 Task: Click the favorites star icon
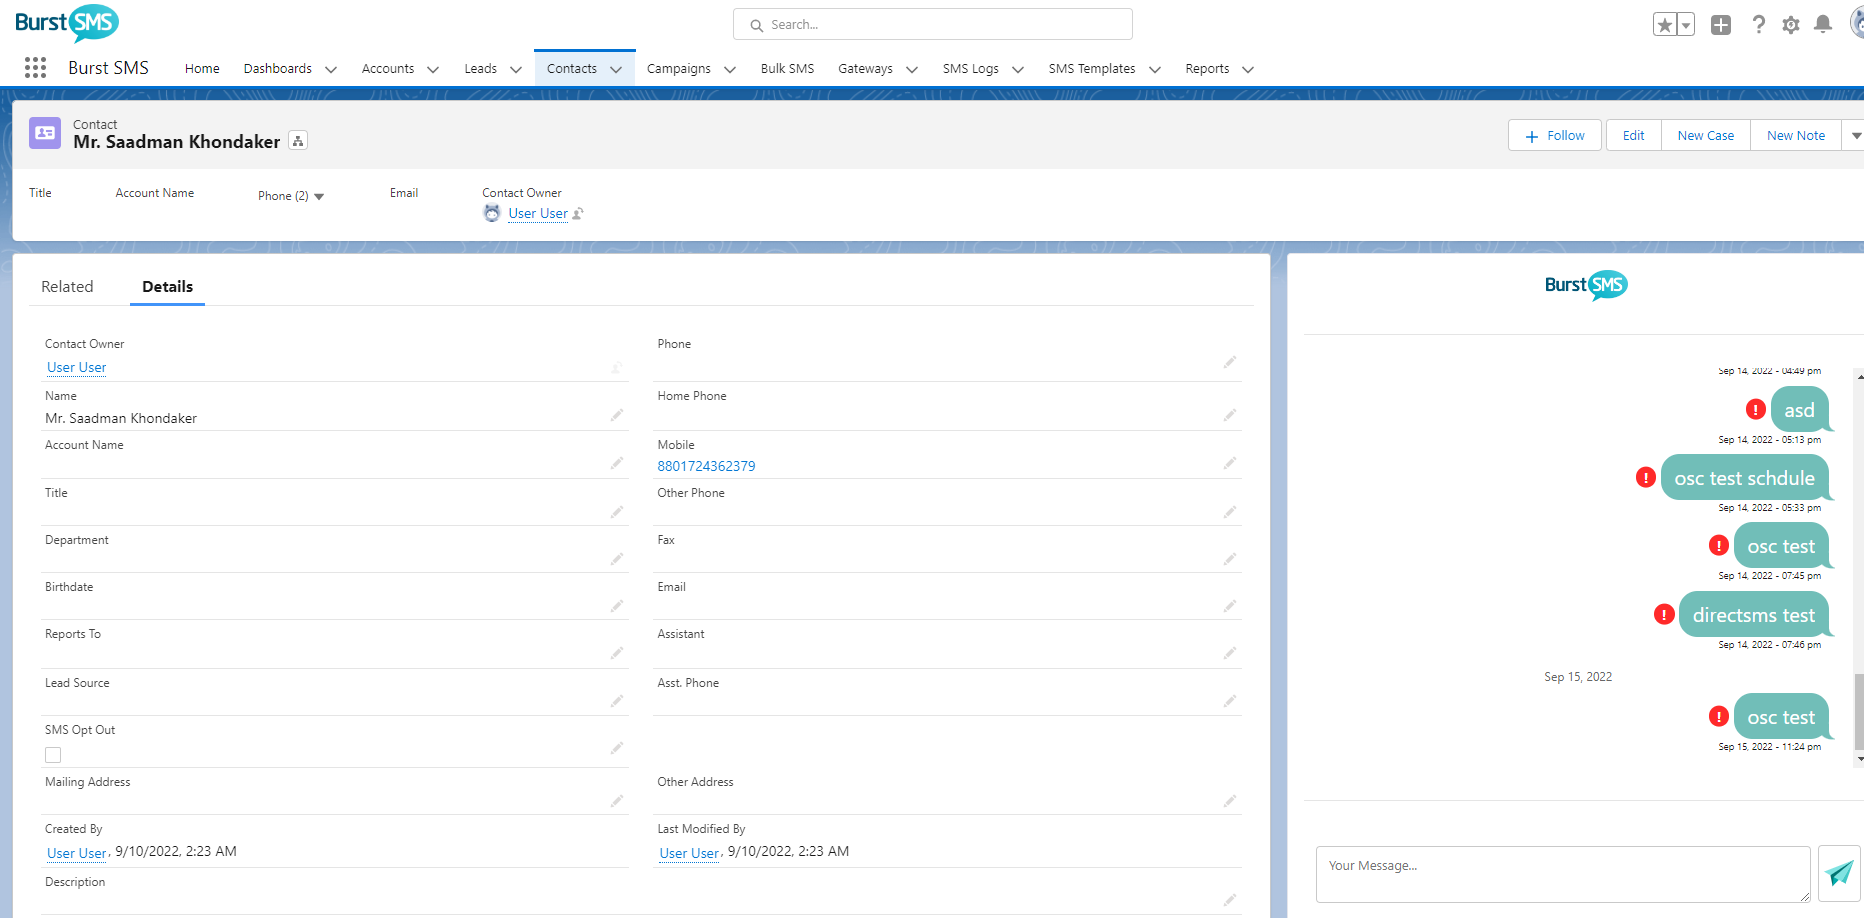click(1665, 25)
